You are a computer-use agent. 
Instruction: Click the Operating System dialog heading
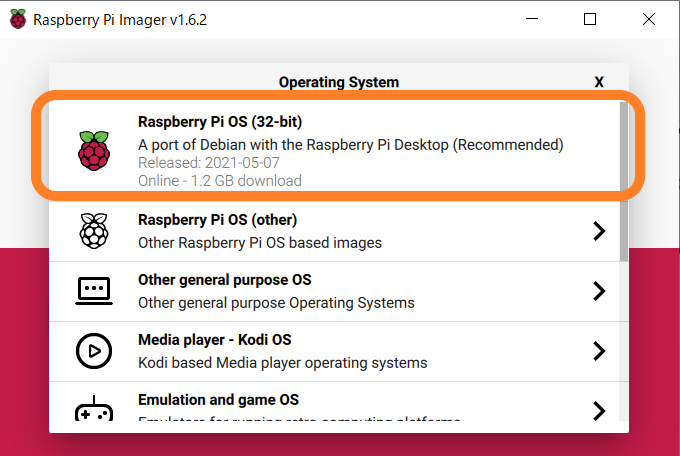coord(338,82)
